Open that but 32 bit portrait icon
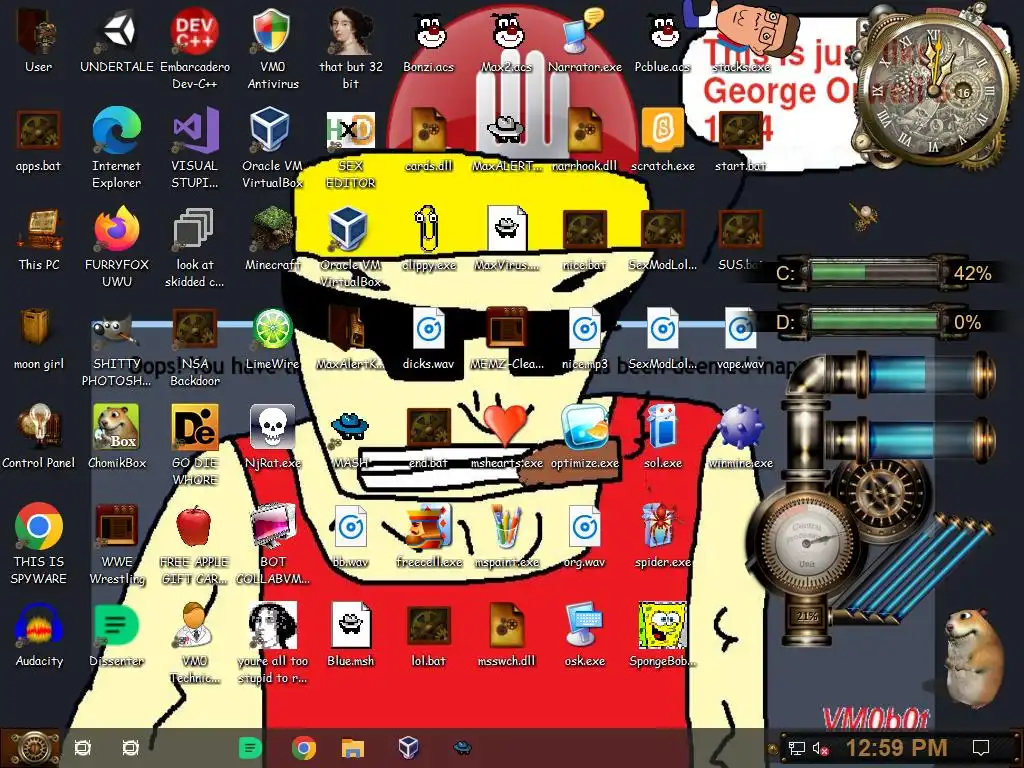 350,33
